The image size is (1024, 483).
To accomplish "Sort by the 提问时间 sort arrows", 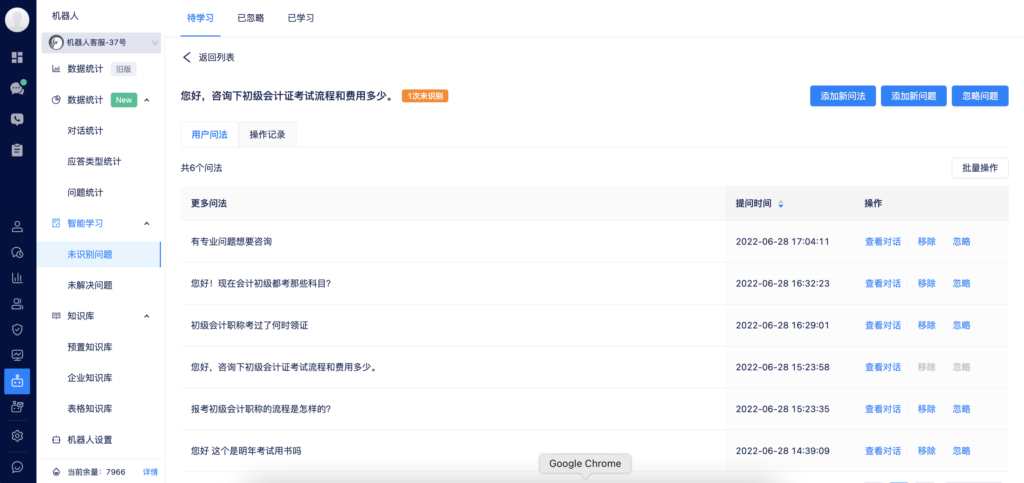I will (x=780, y=204).
